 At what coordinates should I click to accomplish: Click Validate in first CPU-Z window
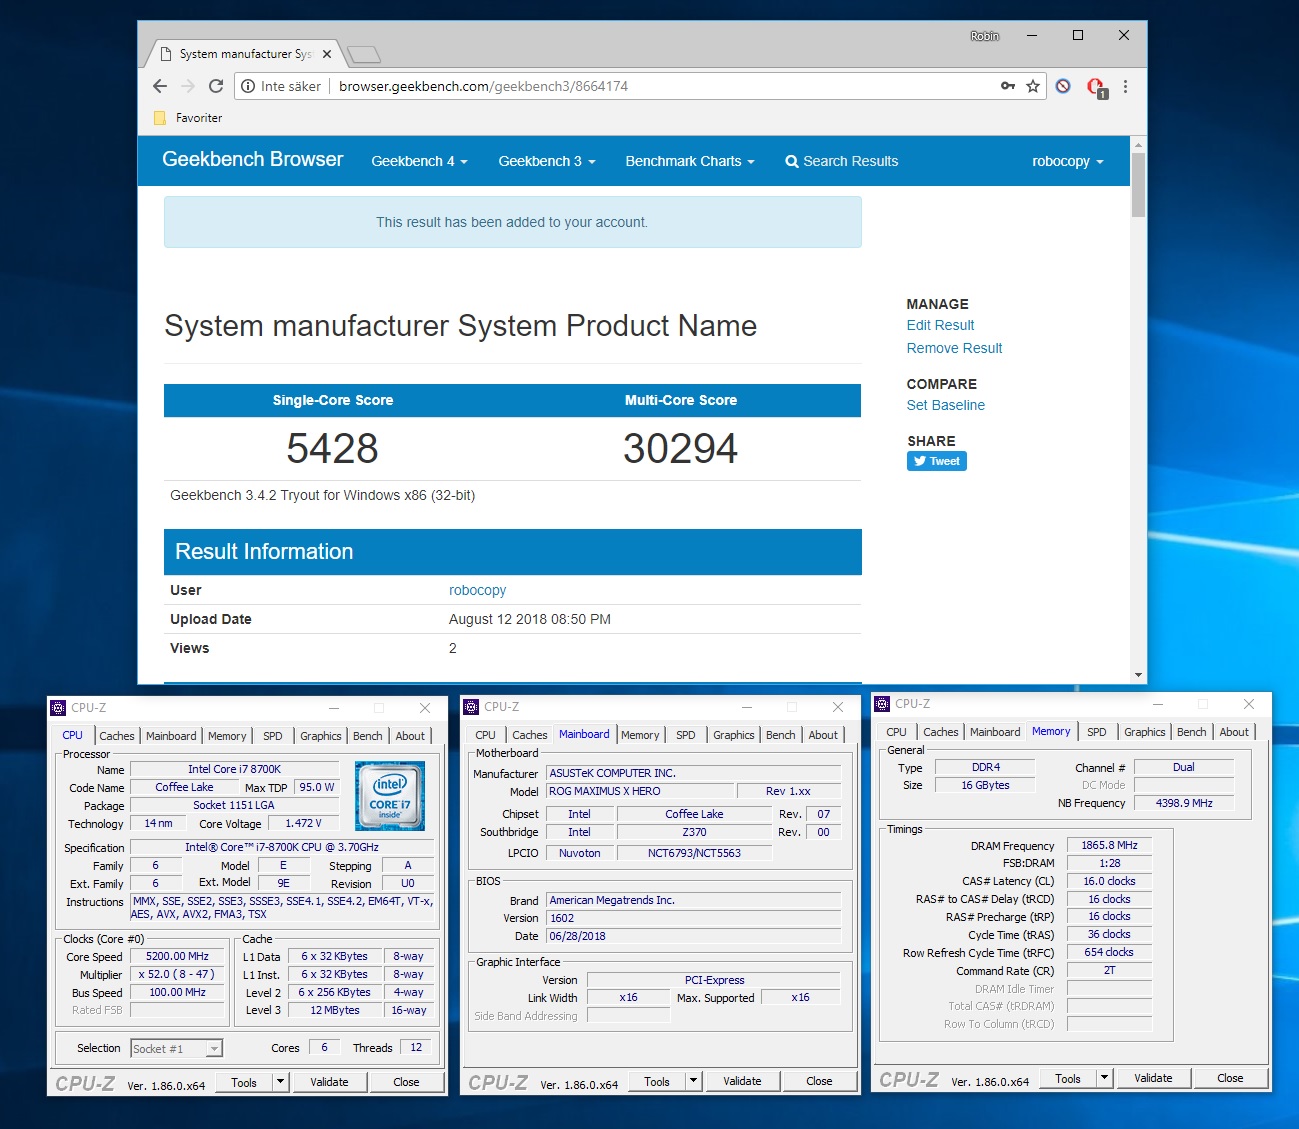point(329,1082)
